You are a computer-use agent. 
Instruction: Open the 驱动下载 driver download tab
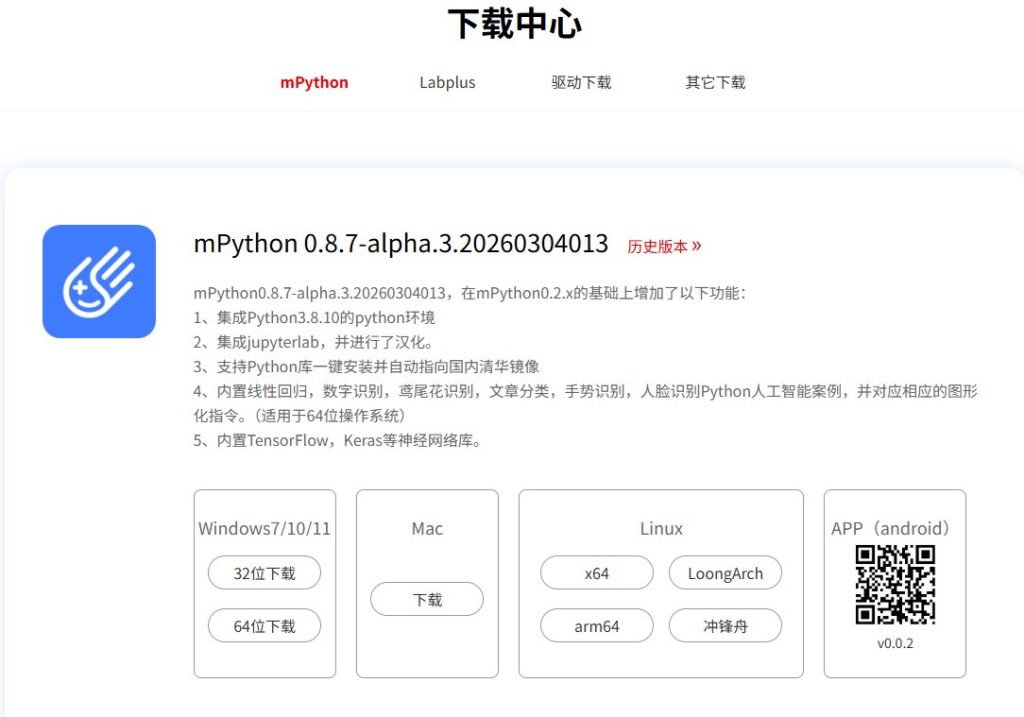click(581, 82)
